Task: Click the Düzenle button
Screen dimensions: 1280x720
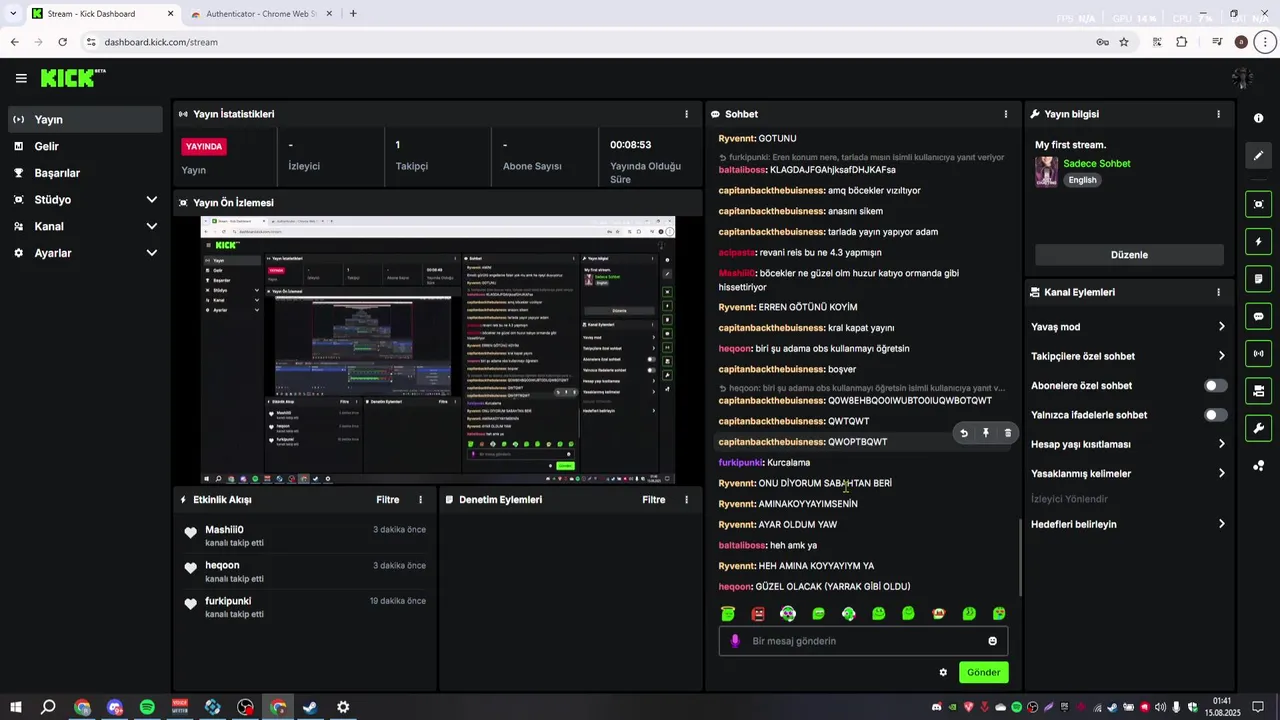Action: pyautogui.click(x=1129, y=255)
